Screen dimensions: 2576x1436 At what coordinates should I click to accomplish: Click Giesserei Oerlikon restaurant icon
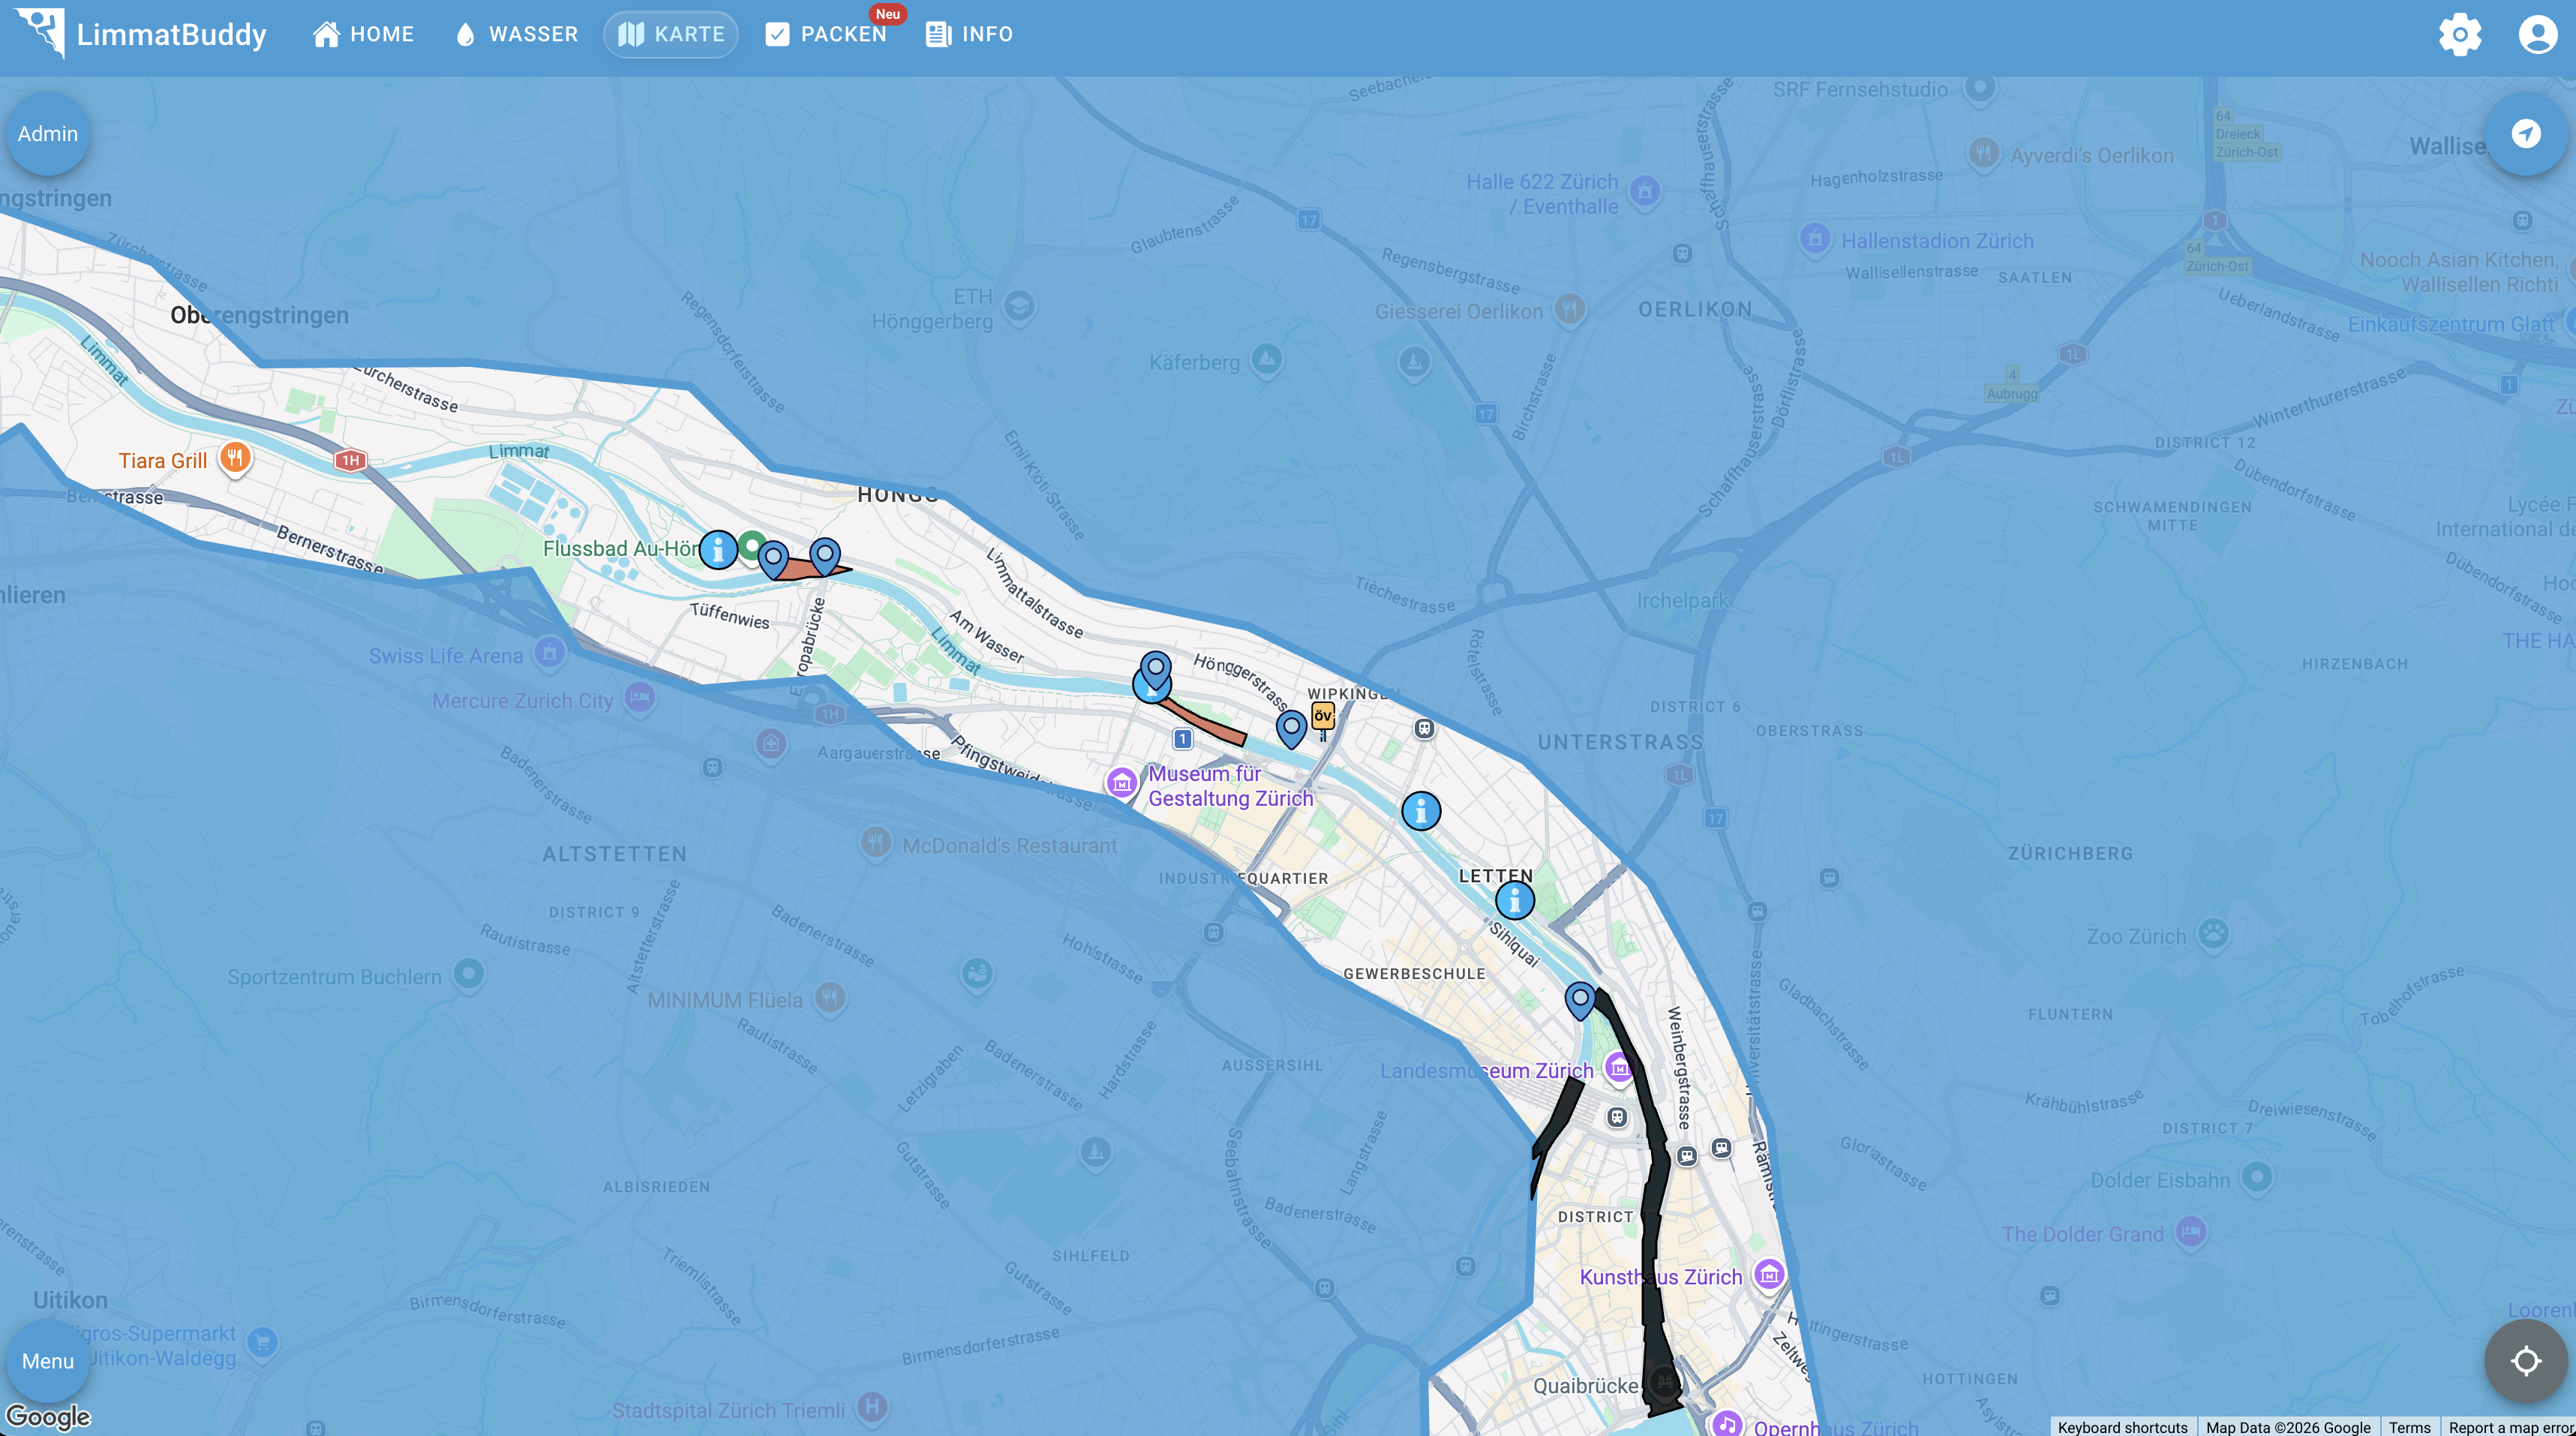1570,309
